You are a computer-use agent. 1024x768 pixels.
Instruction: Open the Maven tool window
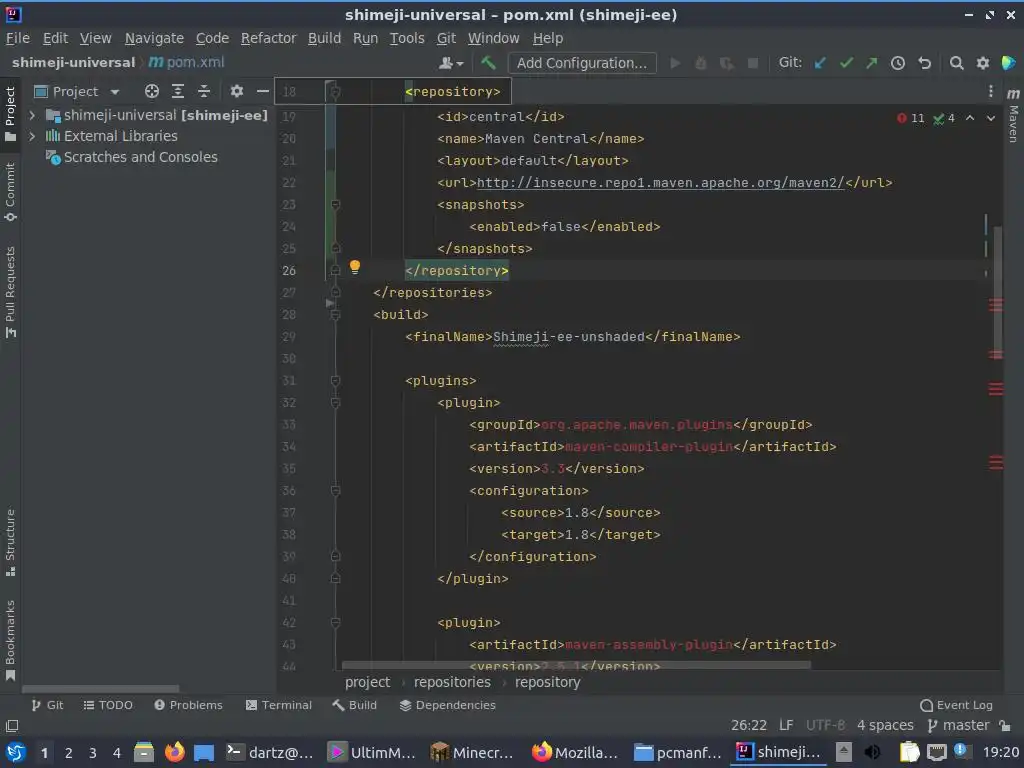(x=1014, y=116)
